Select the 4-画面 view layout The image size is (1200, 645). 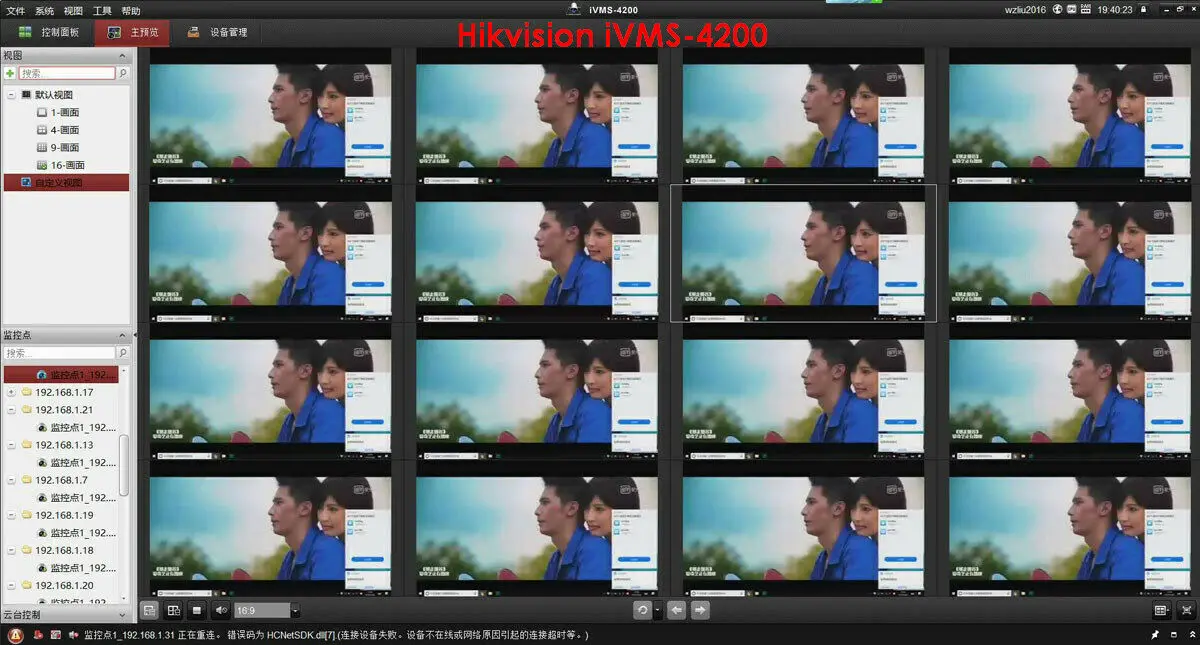(x=58, y=130)
